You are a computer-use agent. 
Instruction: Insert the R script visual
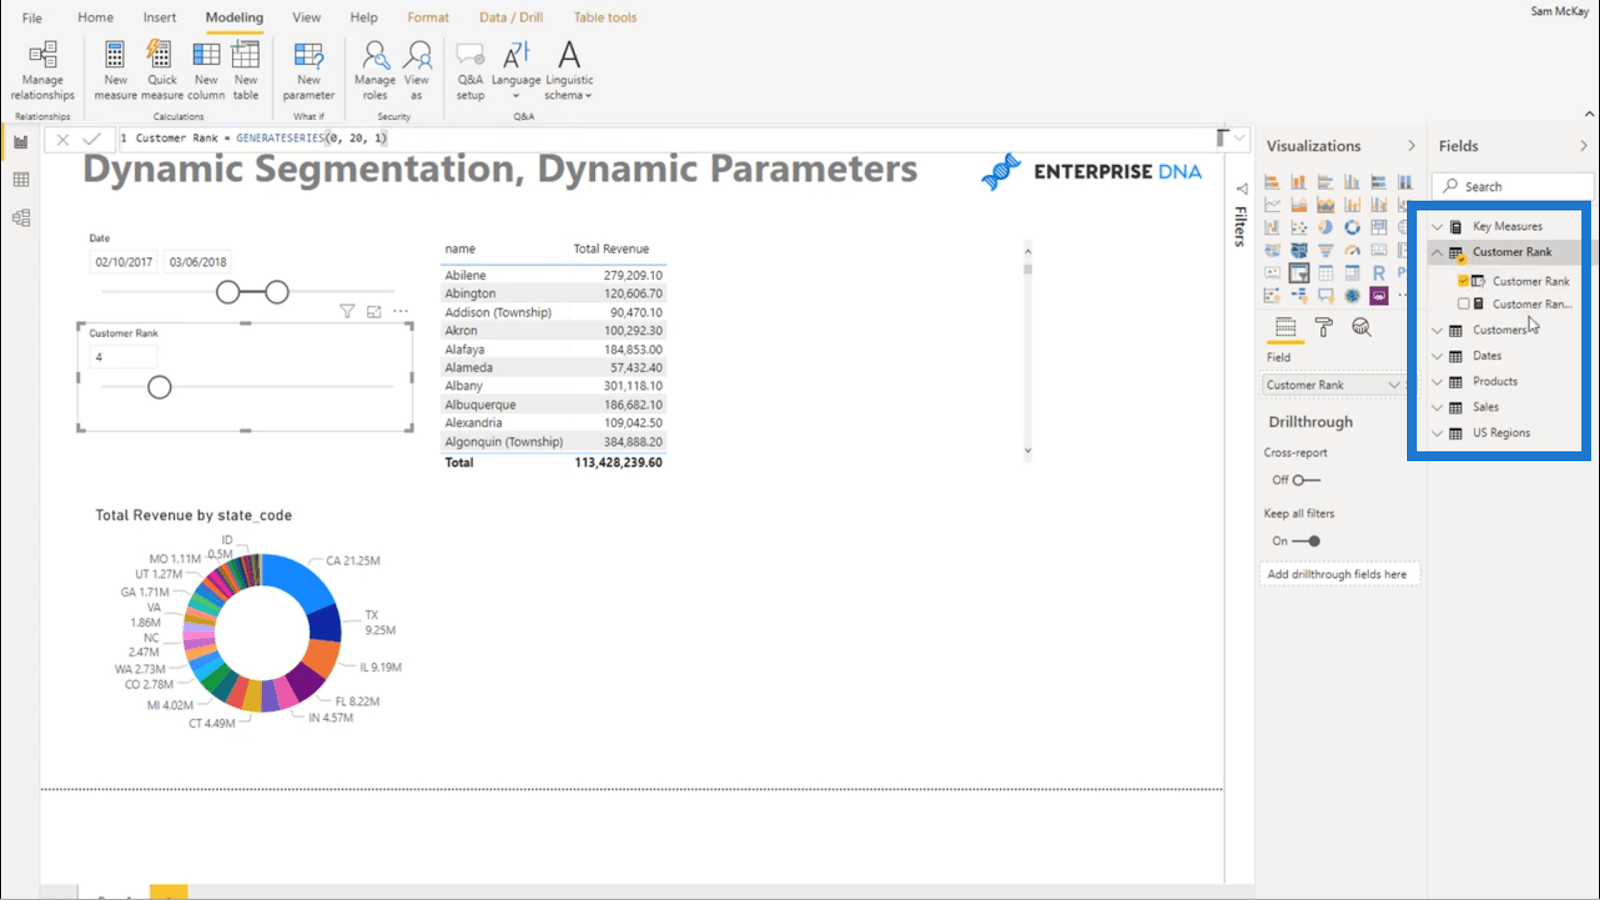pos(1379,273)
